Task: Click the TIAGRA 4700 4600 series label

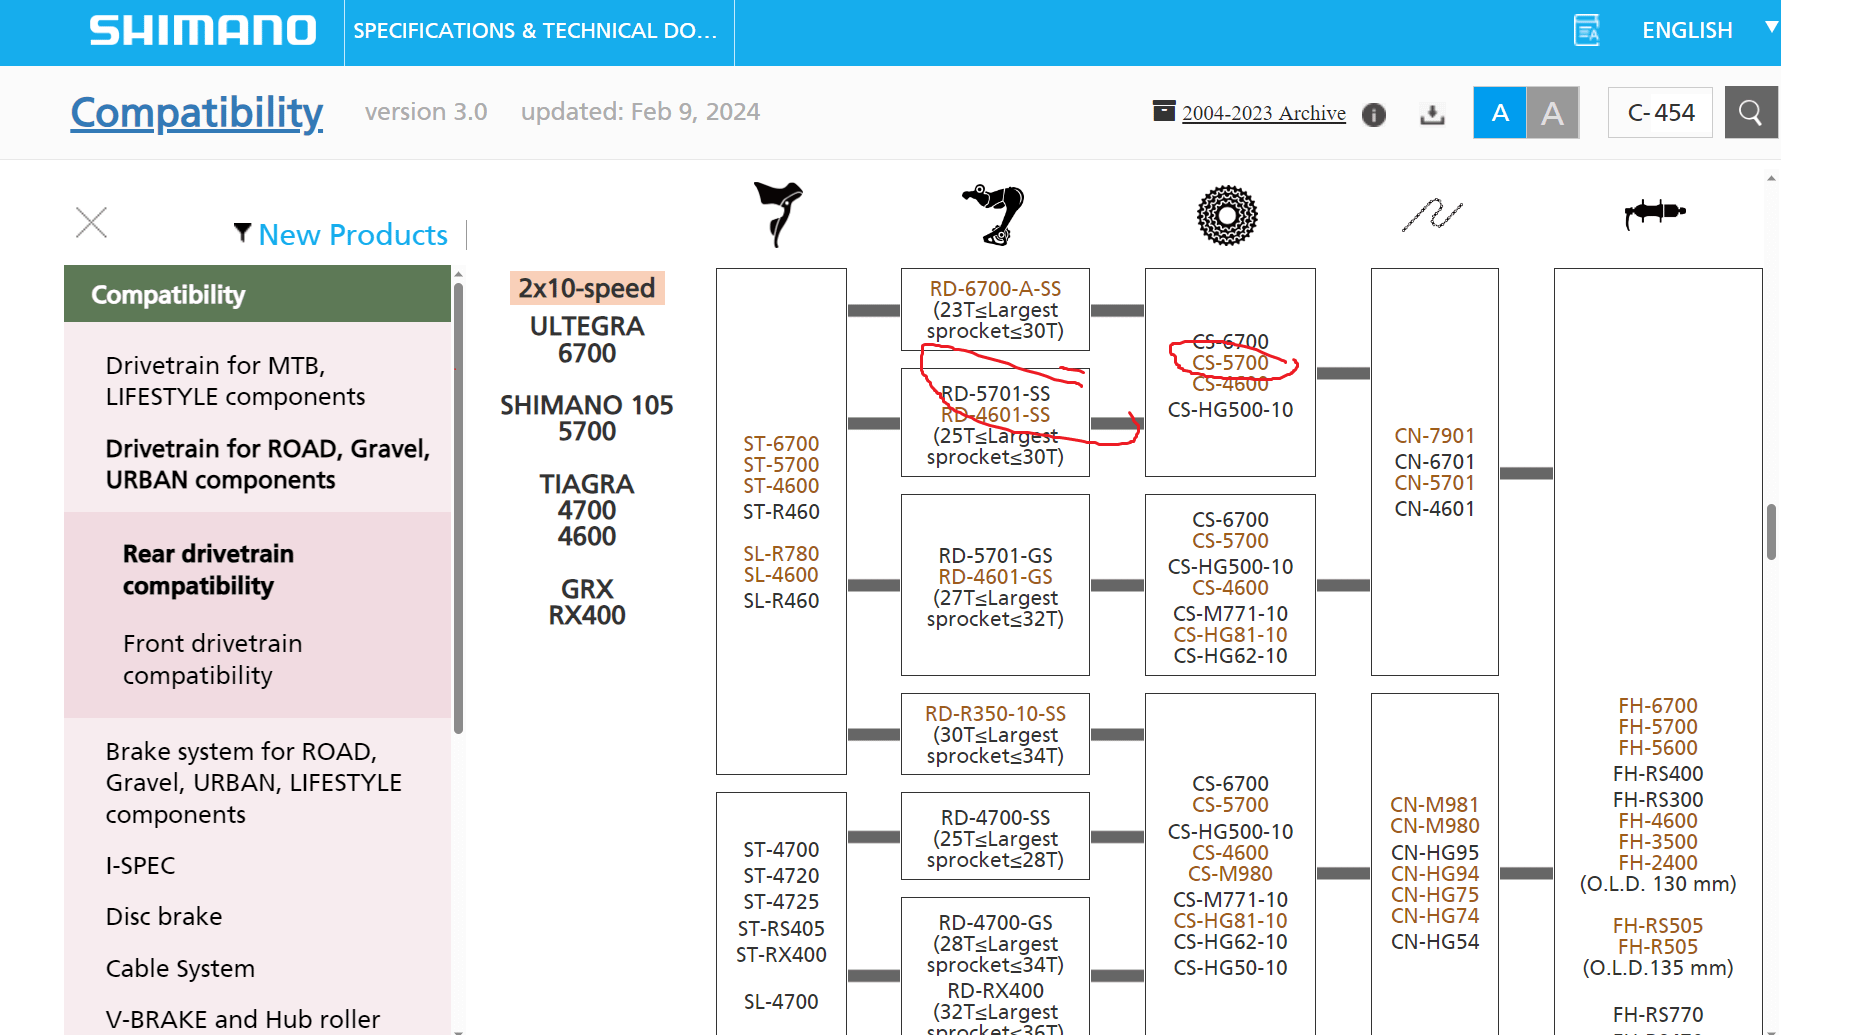Action: (x=587, y=510)
